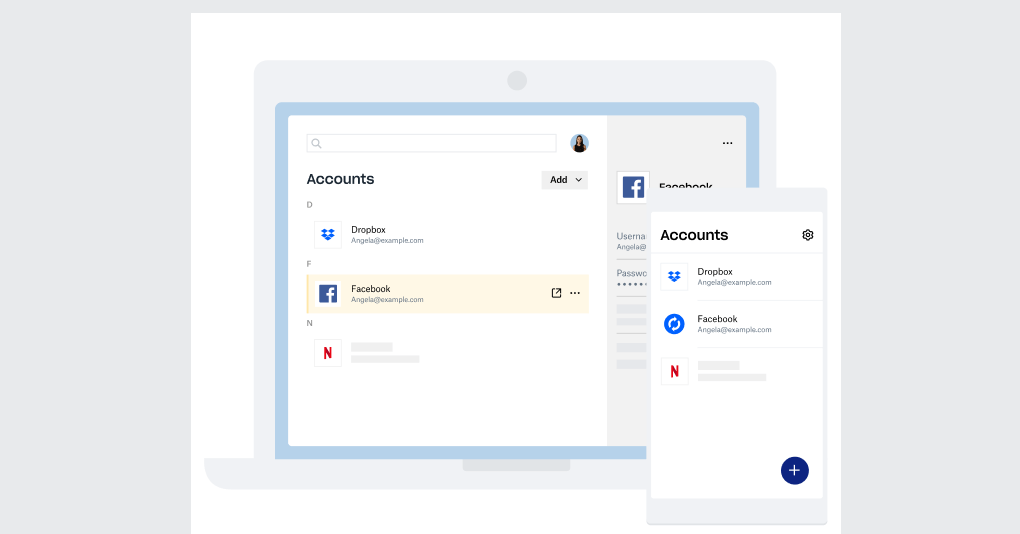Click the search magnifier icon
Viewport: 1020px width, 534px height.
tap(316, 143)
